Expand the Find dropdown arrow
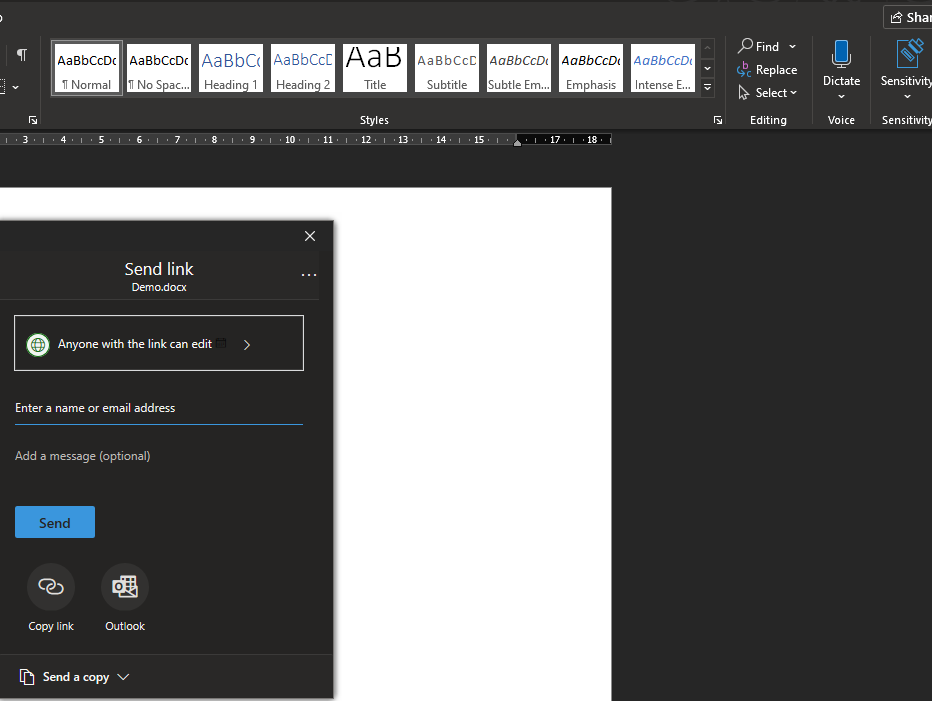 (793, 47)
